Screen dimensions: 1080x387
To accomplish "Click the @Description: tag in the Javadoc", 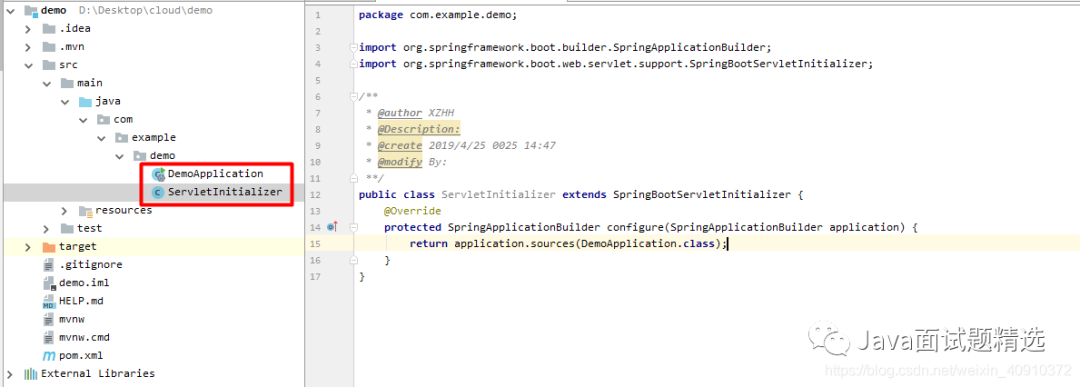I will (x=419, y=129).
